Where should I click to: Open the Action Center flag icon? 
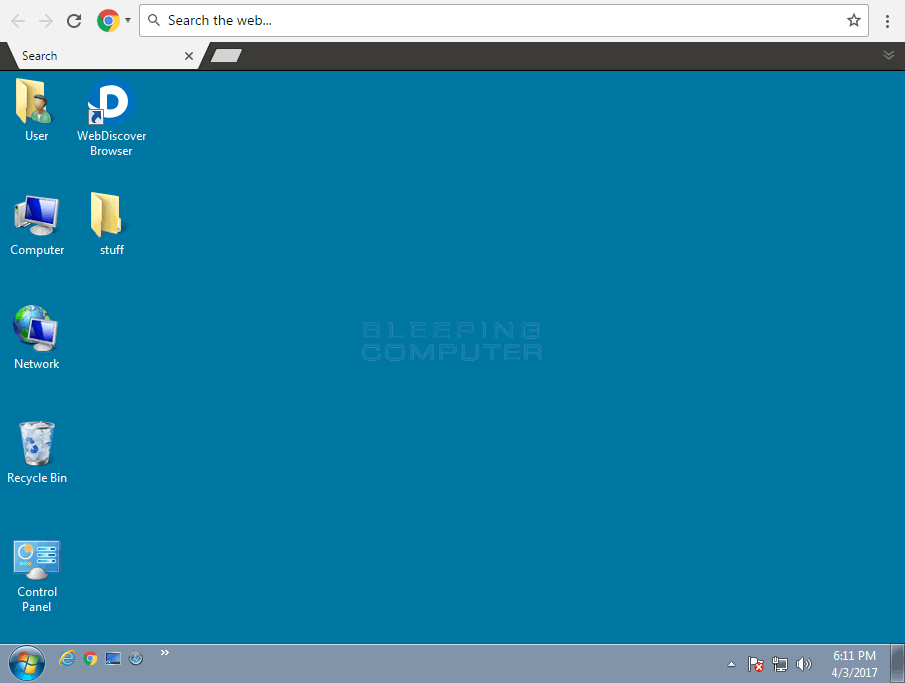[x=756, y=665]
